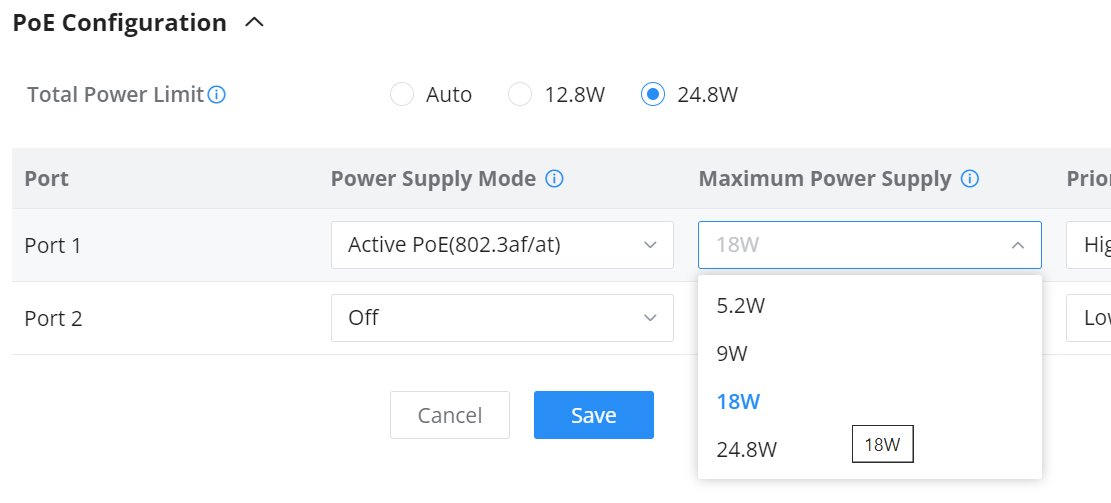
Task: Click the Port 2 row label
Action: pos(53,318)
